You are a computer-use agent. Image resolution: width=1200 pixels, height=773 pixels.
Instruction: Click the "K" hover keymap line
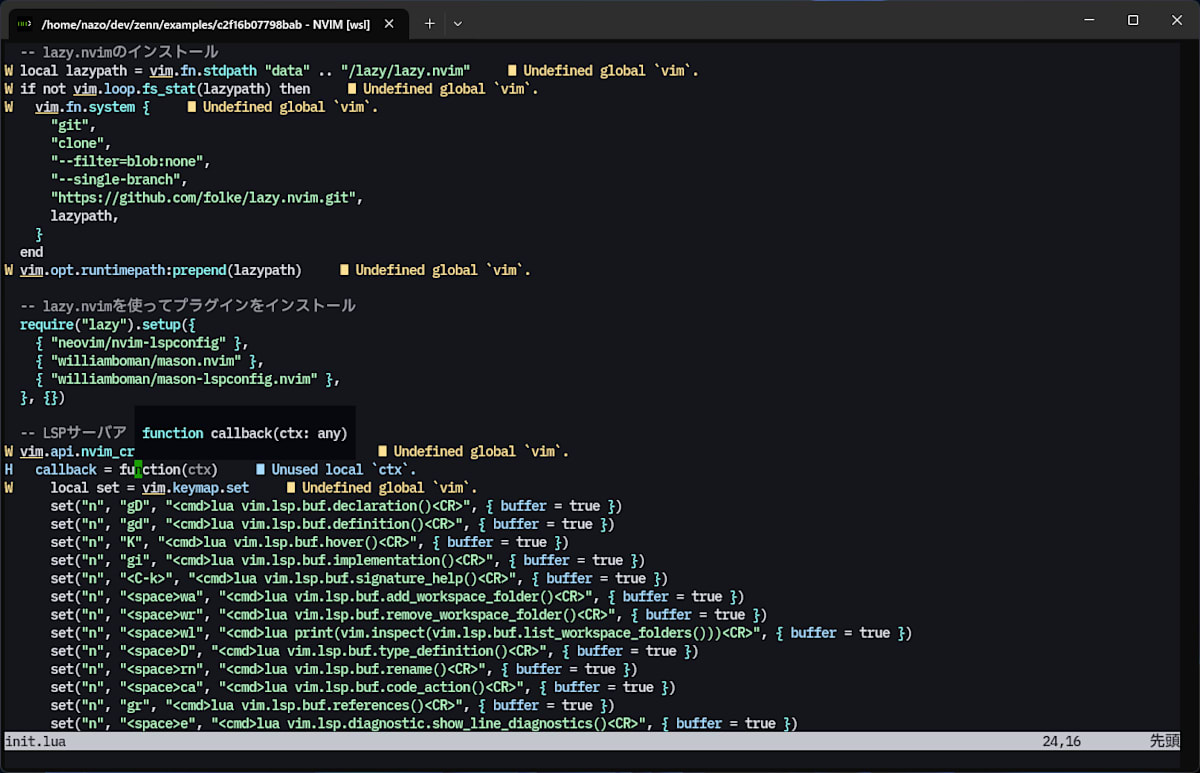(x=310, y=542)
